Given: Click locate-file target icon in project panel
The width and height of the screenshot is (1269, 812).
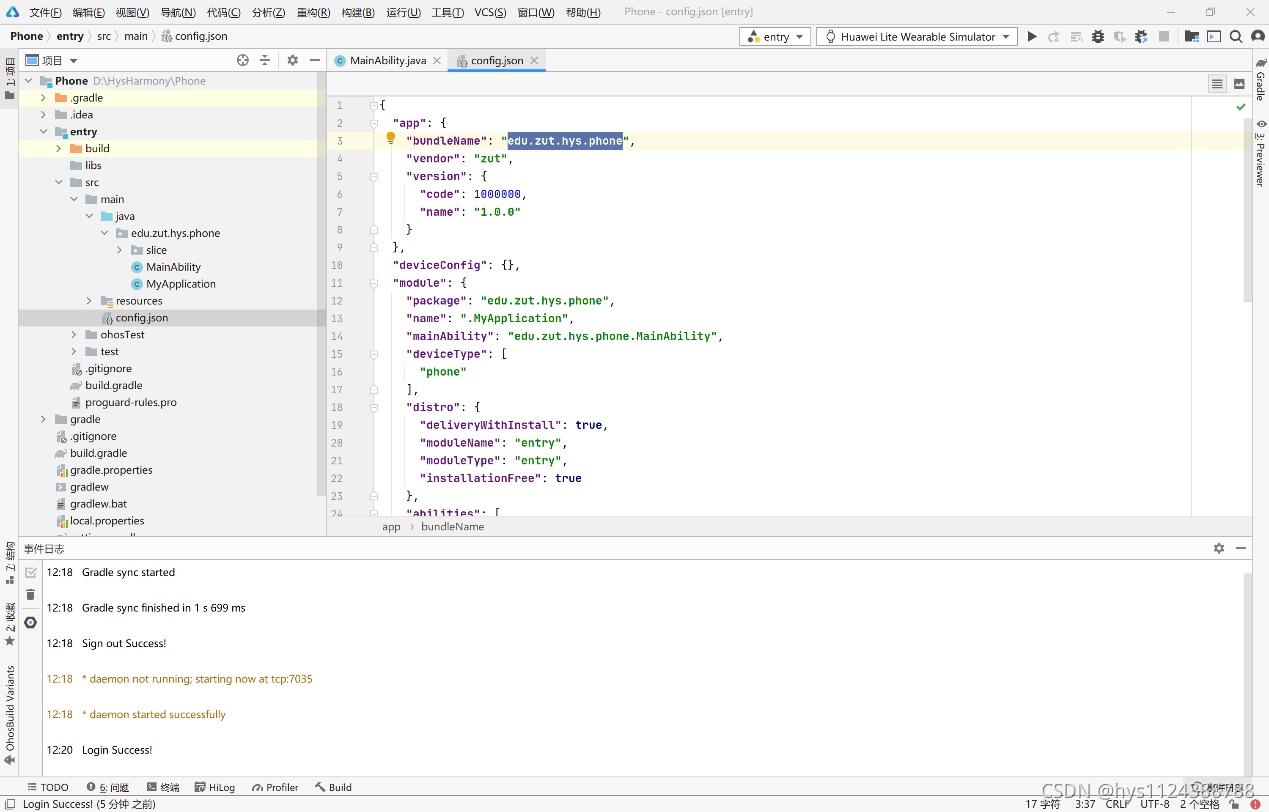Looking at the screenshot, I should click(x=243, y=60).
